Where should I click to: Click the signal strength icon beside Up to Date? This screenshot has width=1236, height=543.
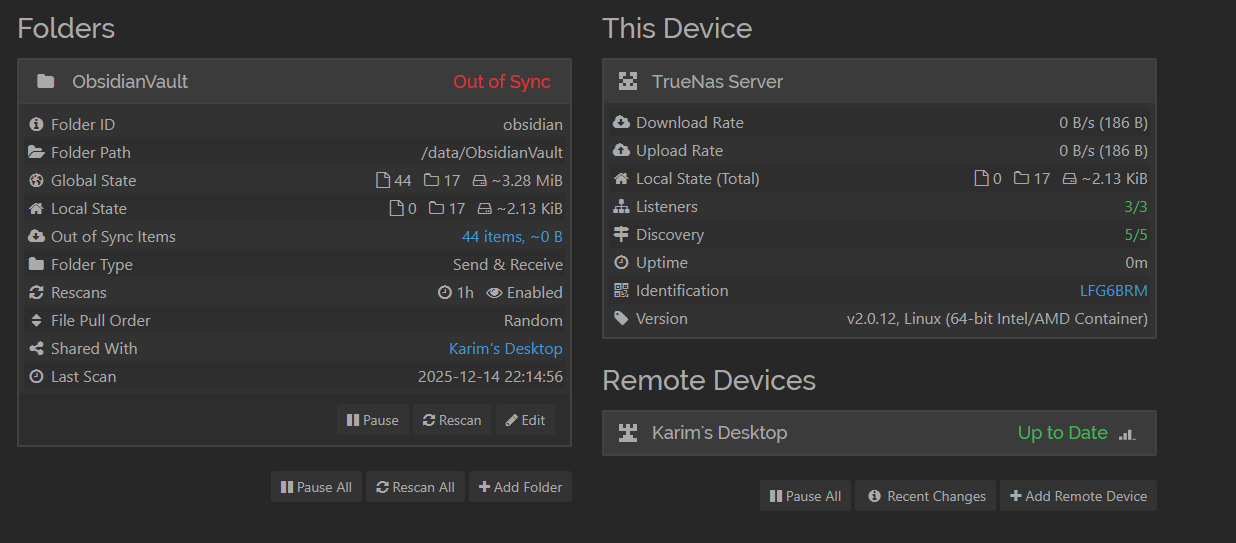pyautogui.click(x=1127, y=434)
